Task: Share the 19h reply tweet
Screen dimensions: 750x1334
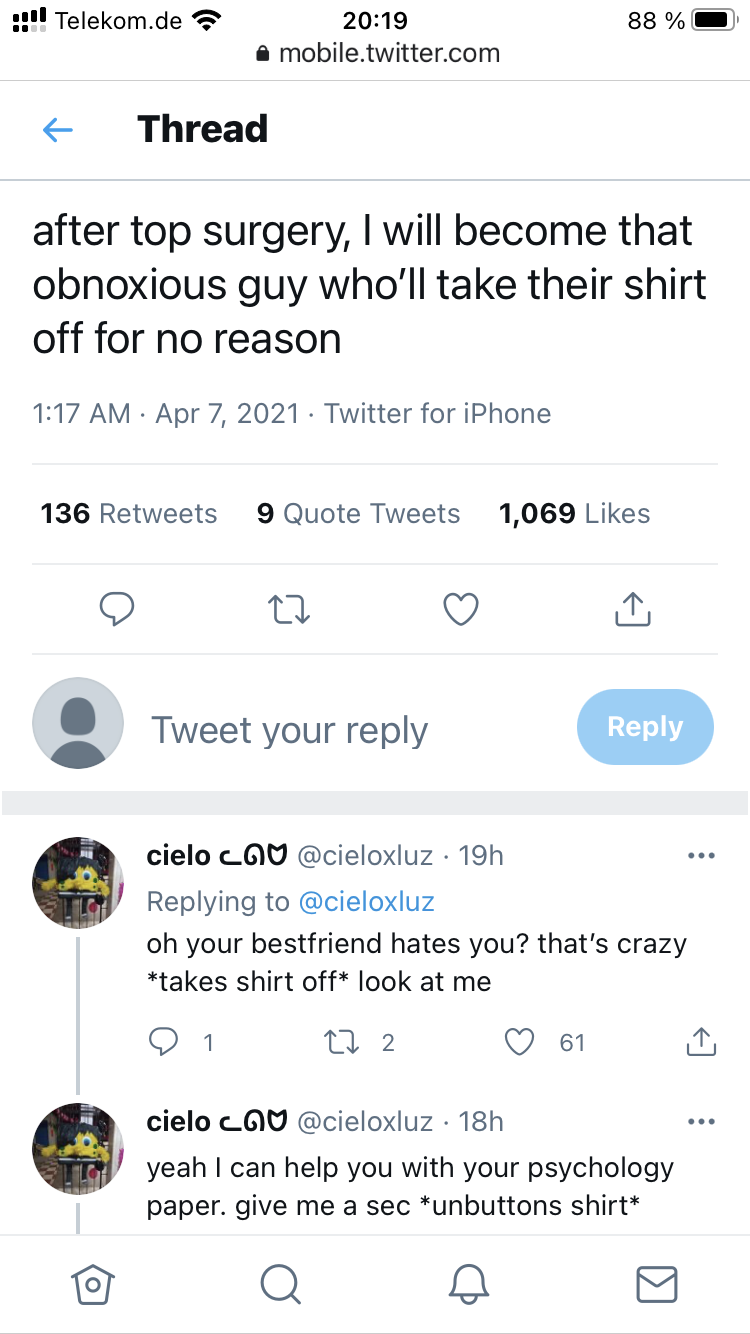Action: [x=701, y=1041]
